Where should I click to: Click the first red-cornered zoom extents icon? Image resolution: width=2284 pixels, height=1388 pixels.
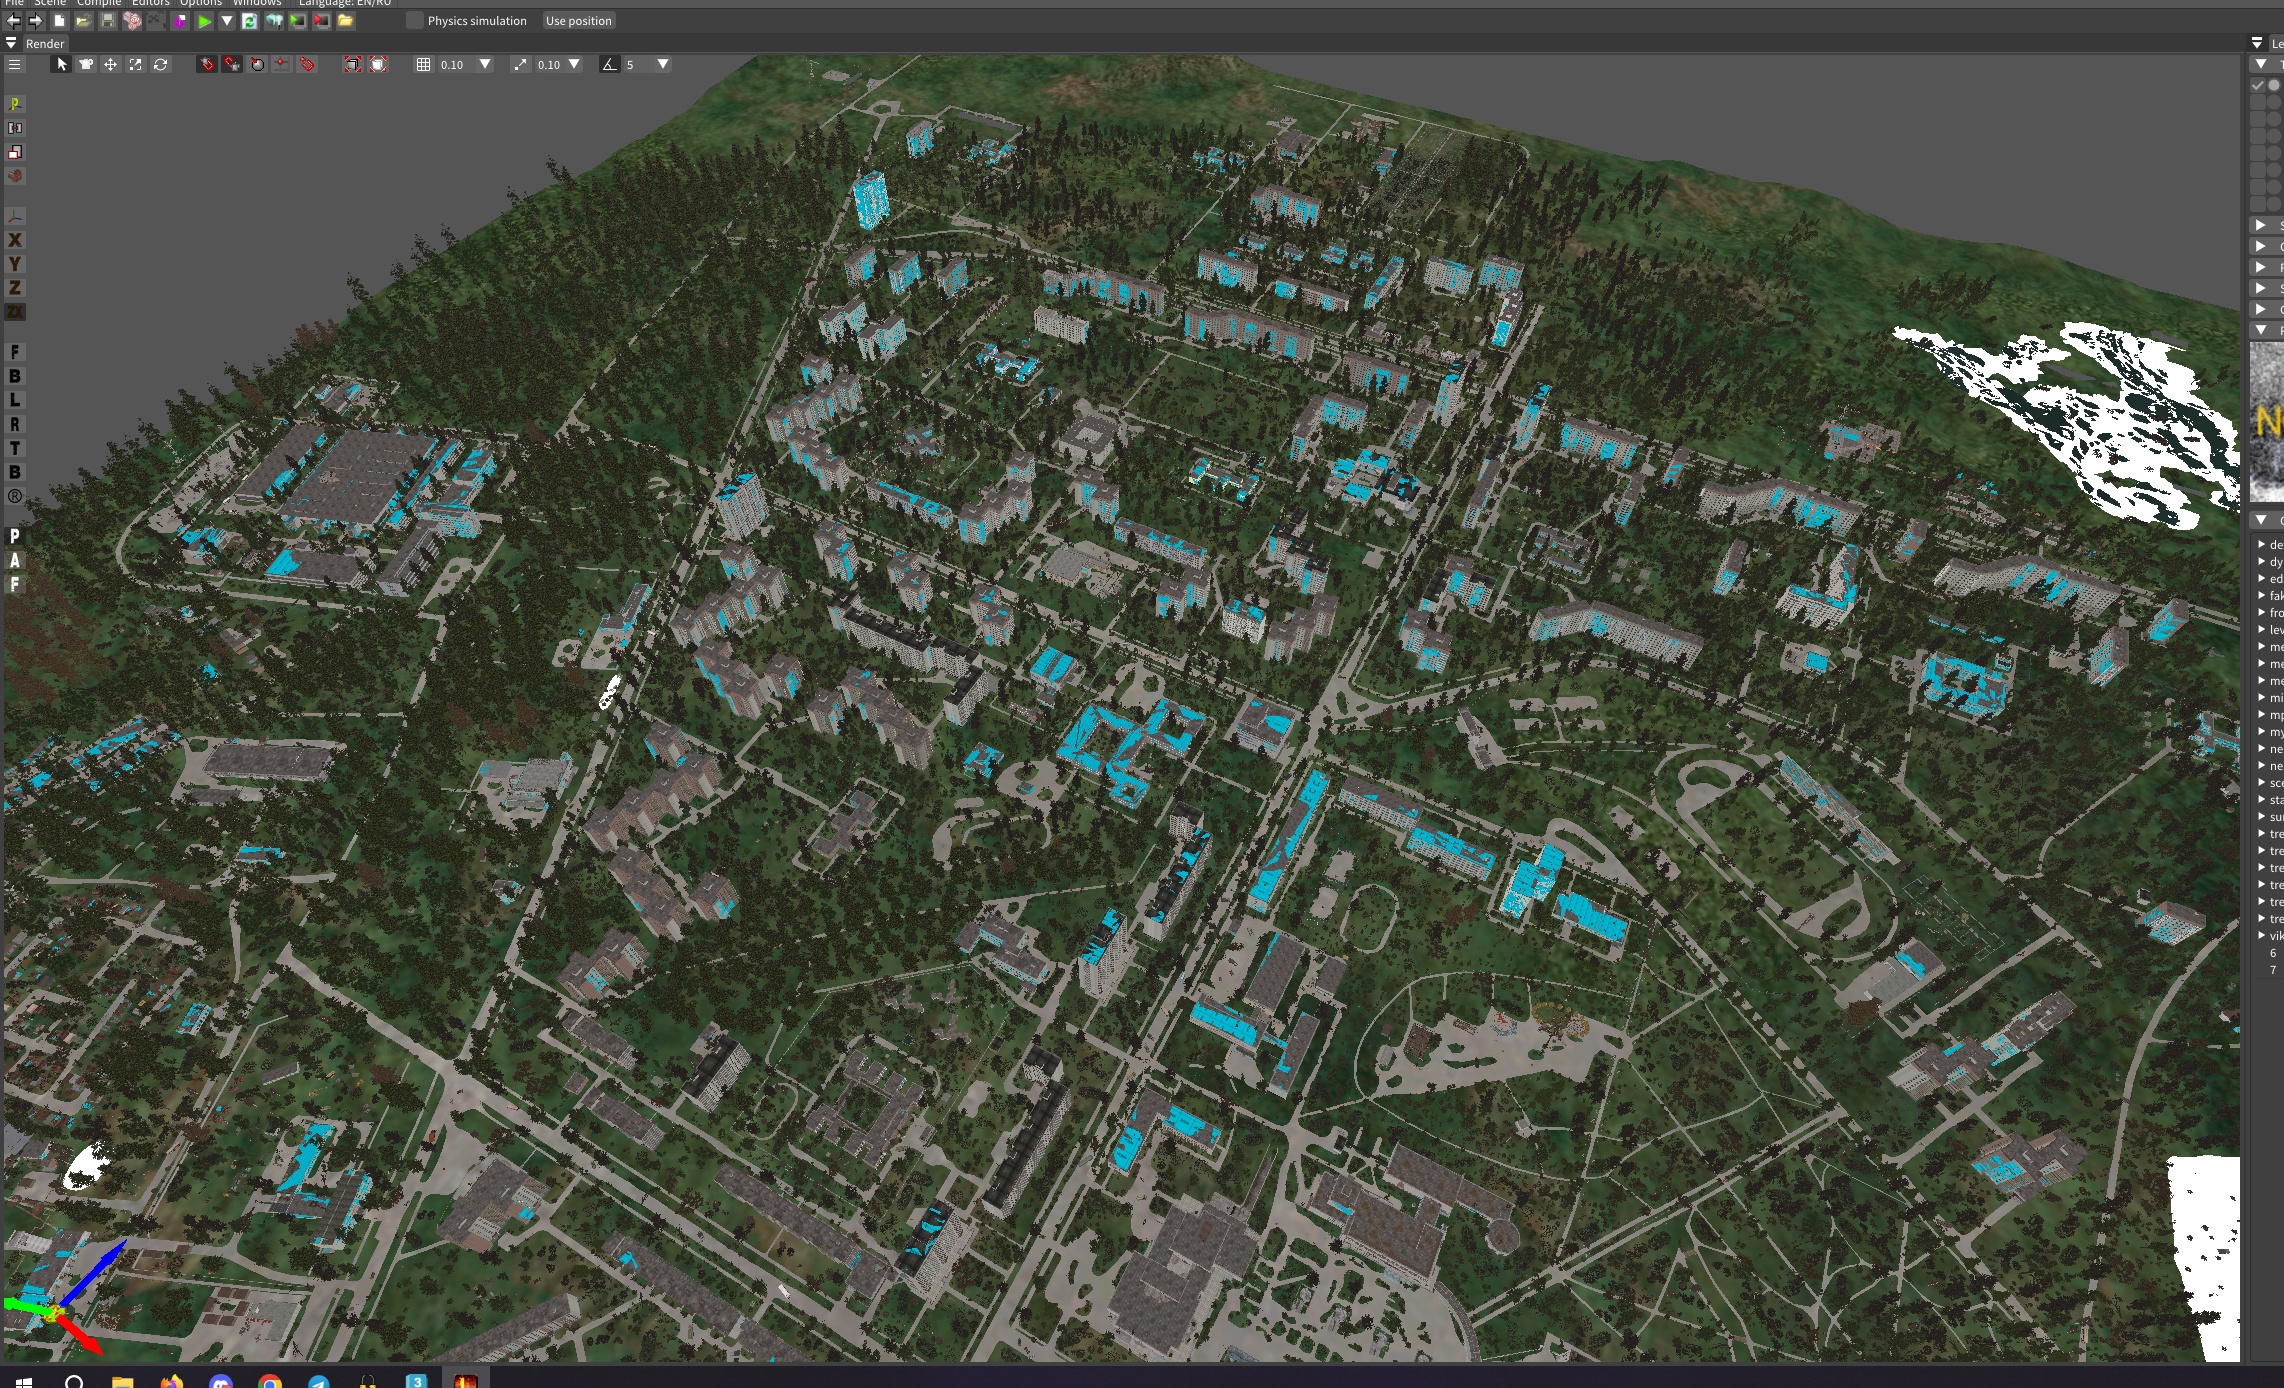tap(353, 64)
